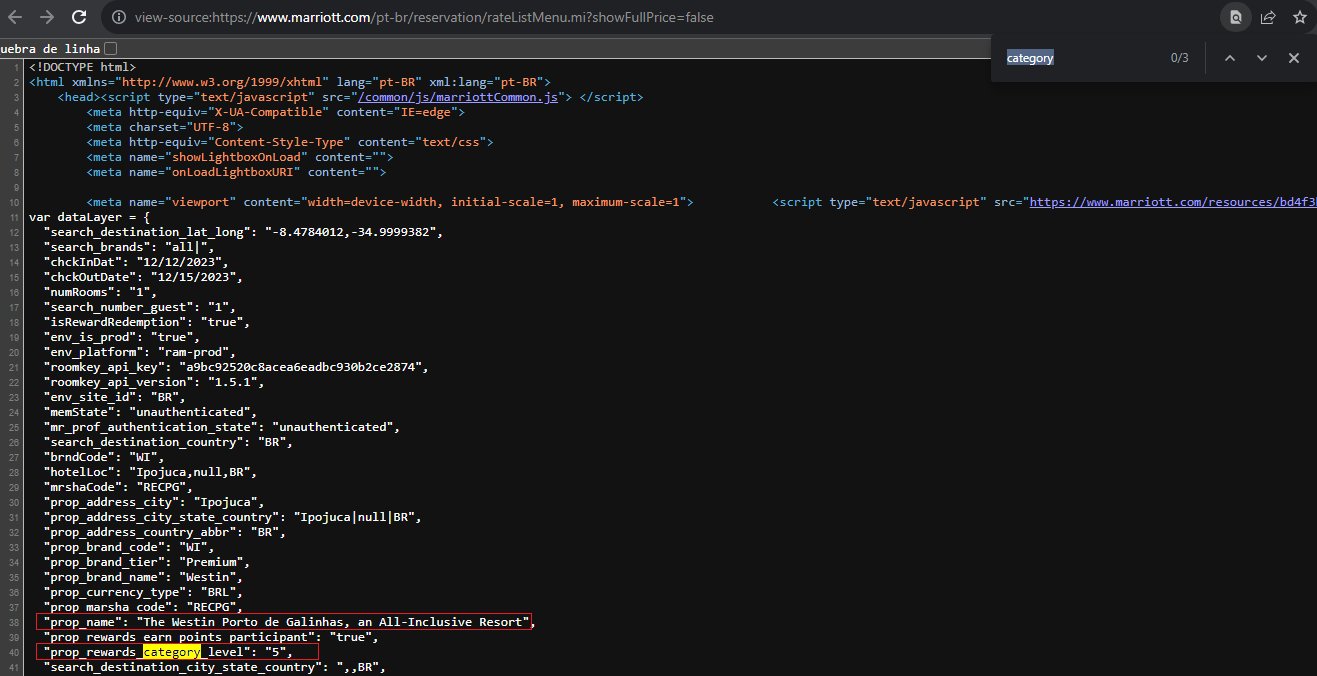Toggle the line wrap checkbox
The width and height of the screenshot is (1317, 676).
click(110, 48)
